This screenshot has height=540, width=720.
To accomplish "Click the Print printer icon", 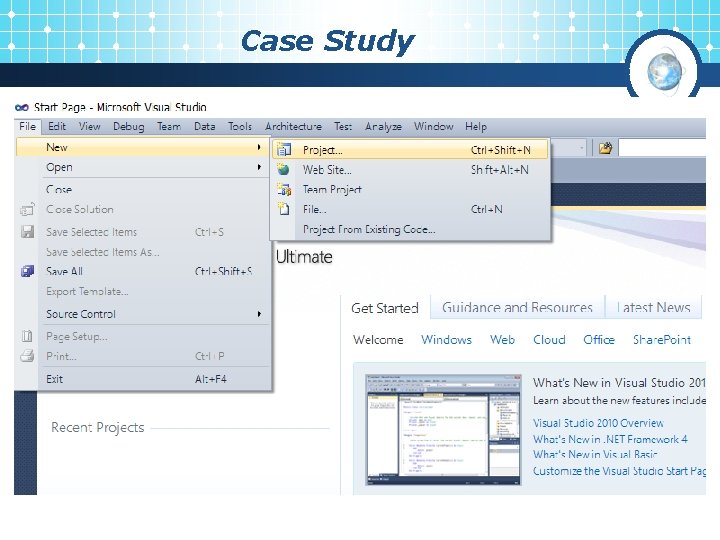I will pos(27,355).
